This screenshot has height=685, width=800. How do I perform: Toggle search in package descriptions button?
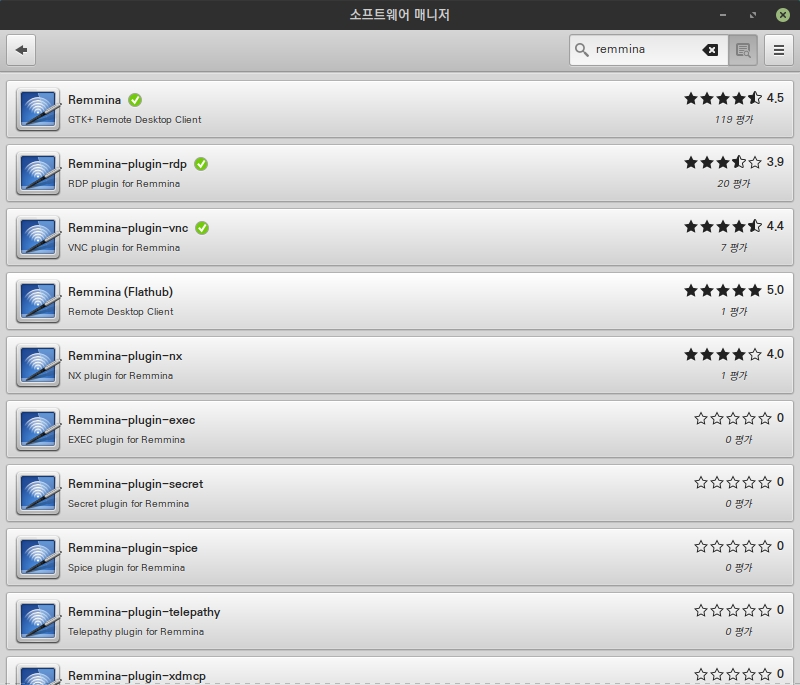coord(742,50)
